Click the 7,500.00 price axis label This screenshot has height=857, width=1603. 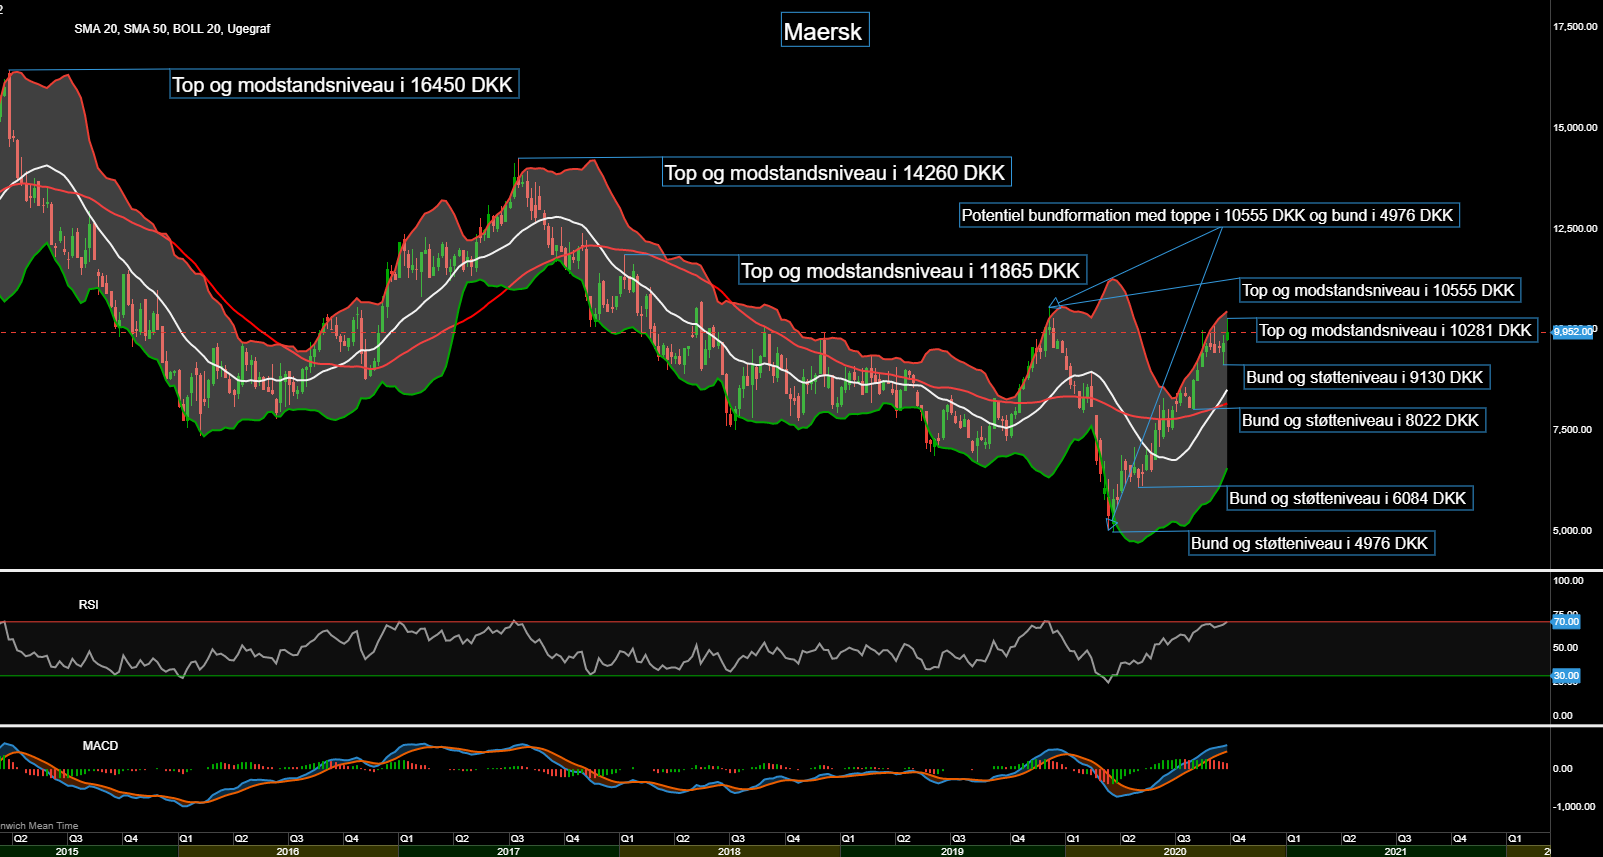pos(1572,430)
